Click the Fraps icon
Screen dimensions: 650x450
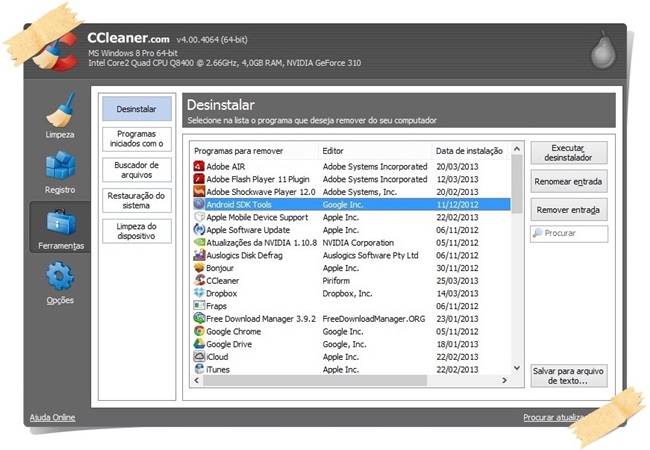(199, 306)
